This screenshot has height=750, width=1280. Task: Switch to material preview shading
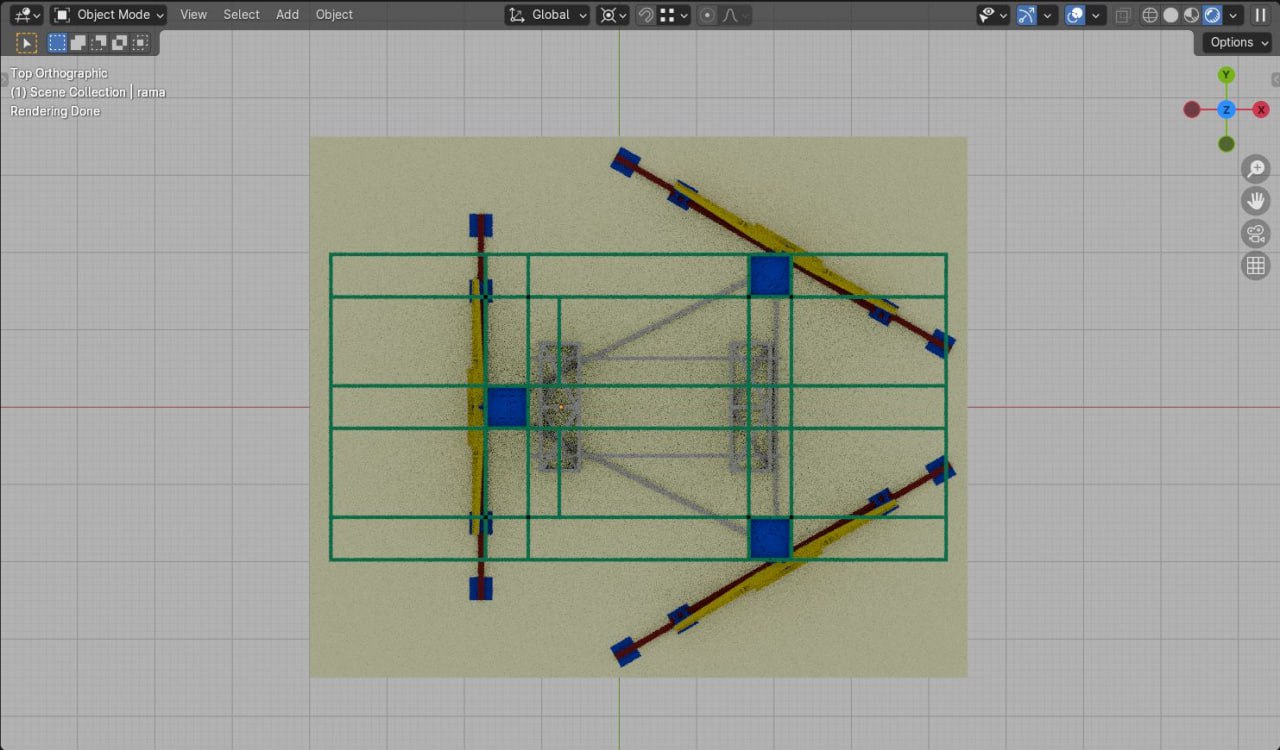[1192, 15]
